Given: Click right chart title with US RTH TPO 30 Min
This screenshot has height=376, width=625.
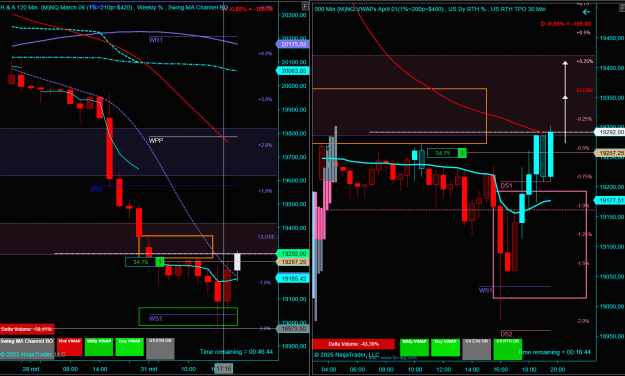Looking at the screenshot, I should tap(430, 9).
